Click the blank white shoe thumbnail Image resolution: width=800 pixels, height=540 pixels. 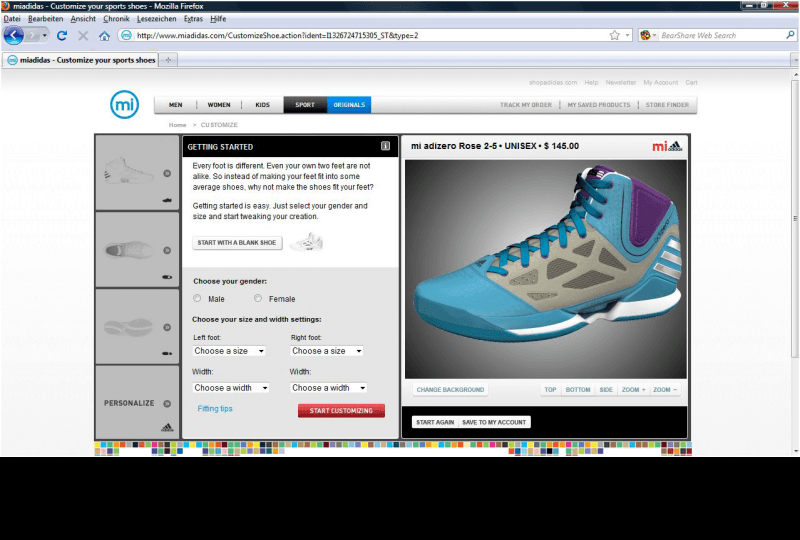pyautogui.click(x=307, y=242)
